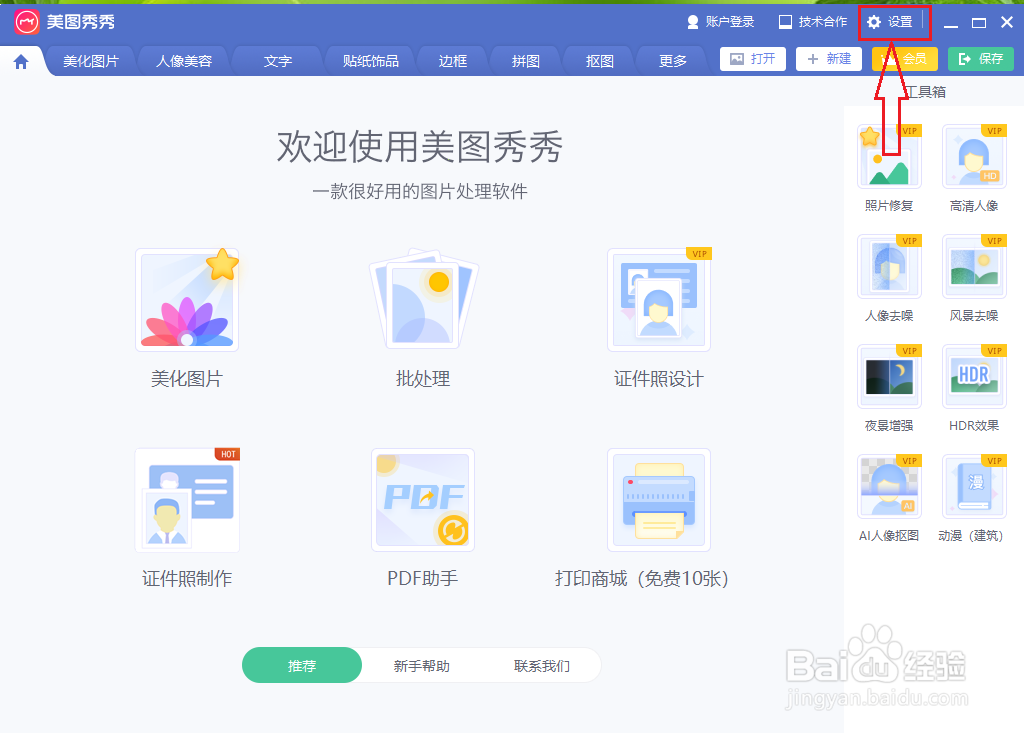Viewport: 1024px width, 733px height.
Task: Click the 新建 button
Action: 829,59
